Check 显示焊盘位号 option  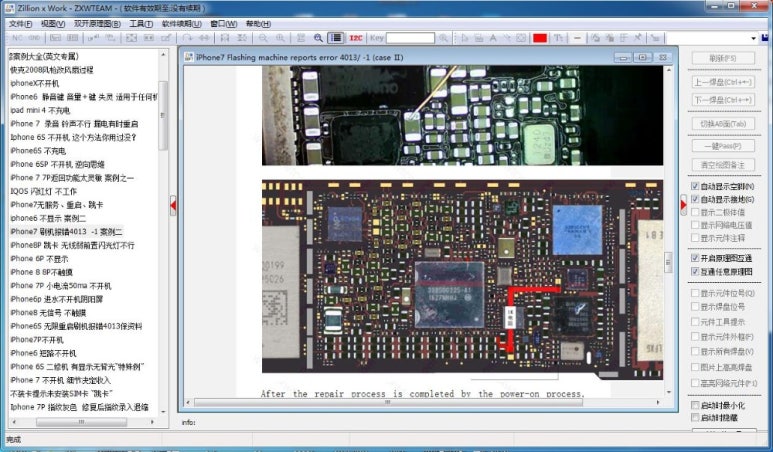(695, 307)
